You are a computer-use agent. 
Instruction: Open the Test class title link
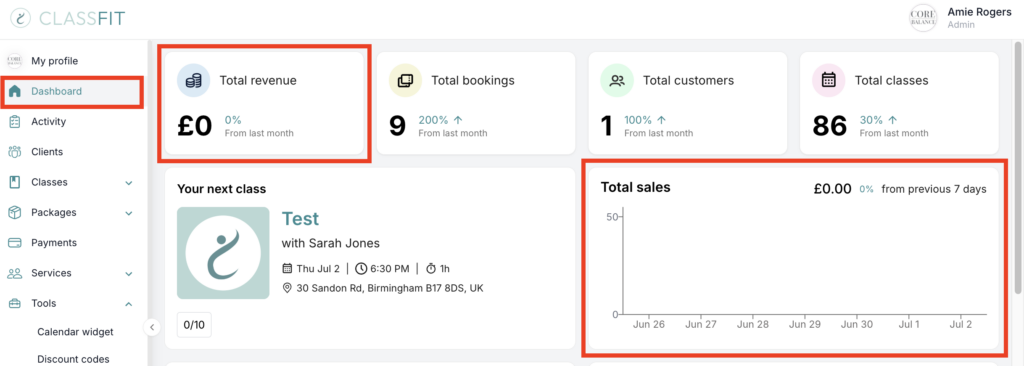pos(300,218)
